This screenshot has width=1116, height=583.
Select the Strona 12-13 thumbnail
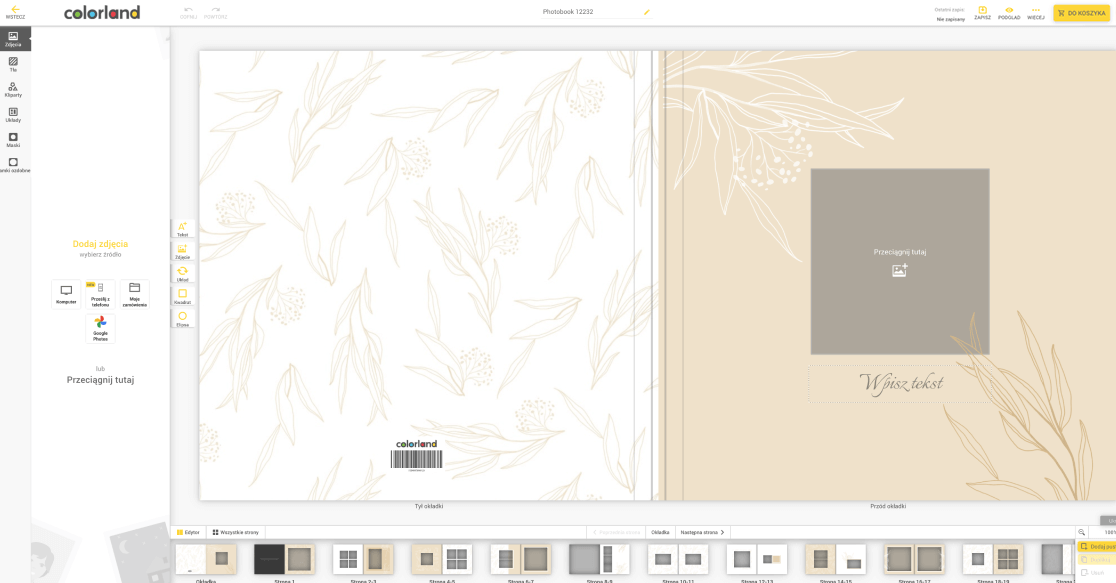coord(757,562)
